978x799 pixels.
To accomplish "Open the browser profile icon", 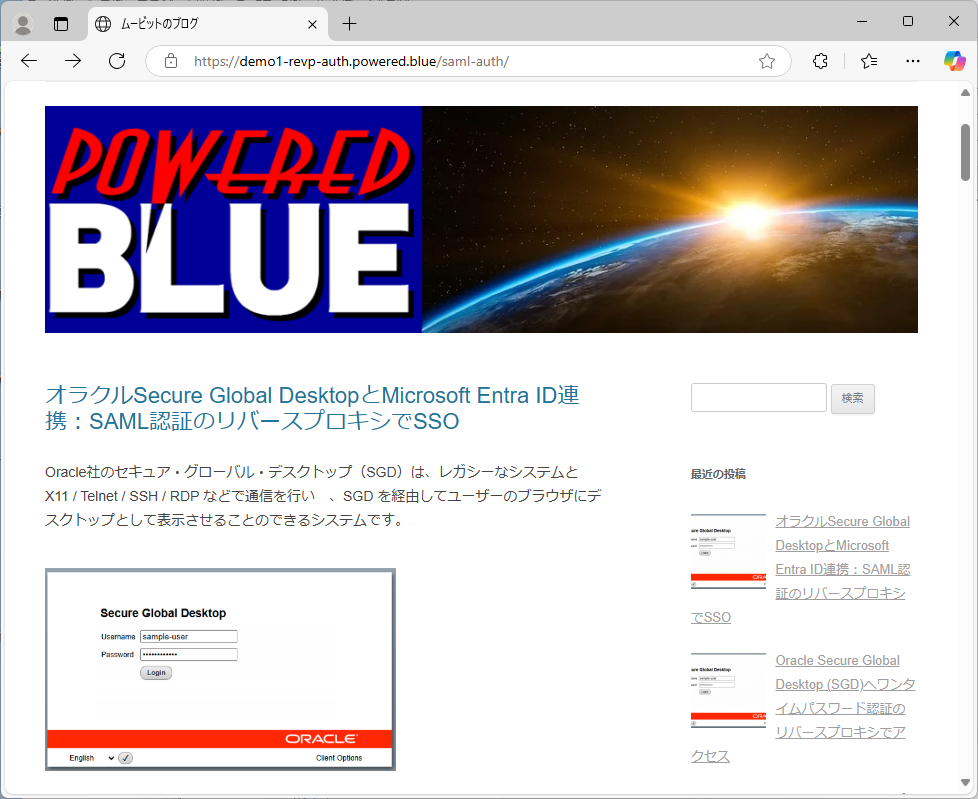I will (23, 24).
